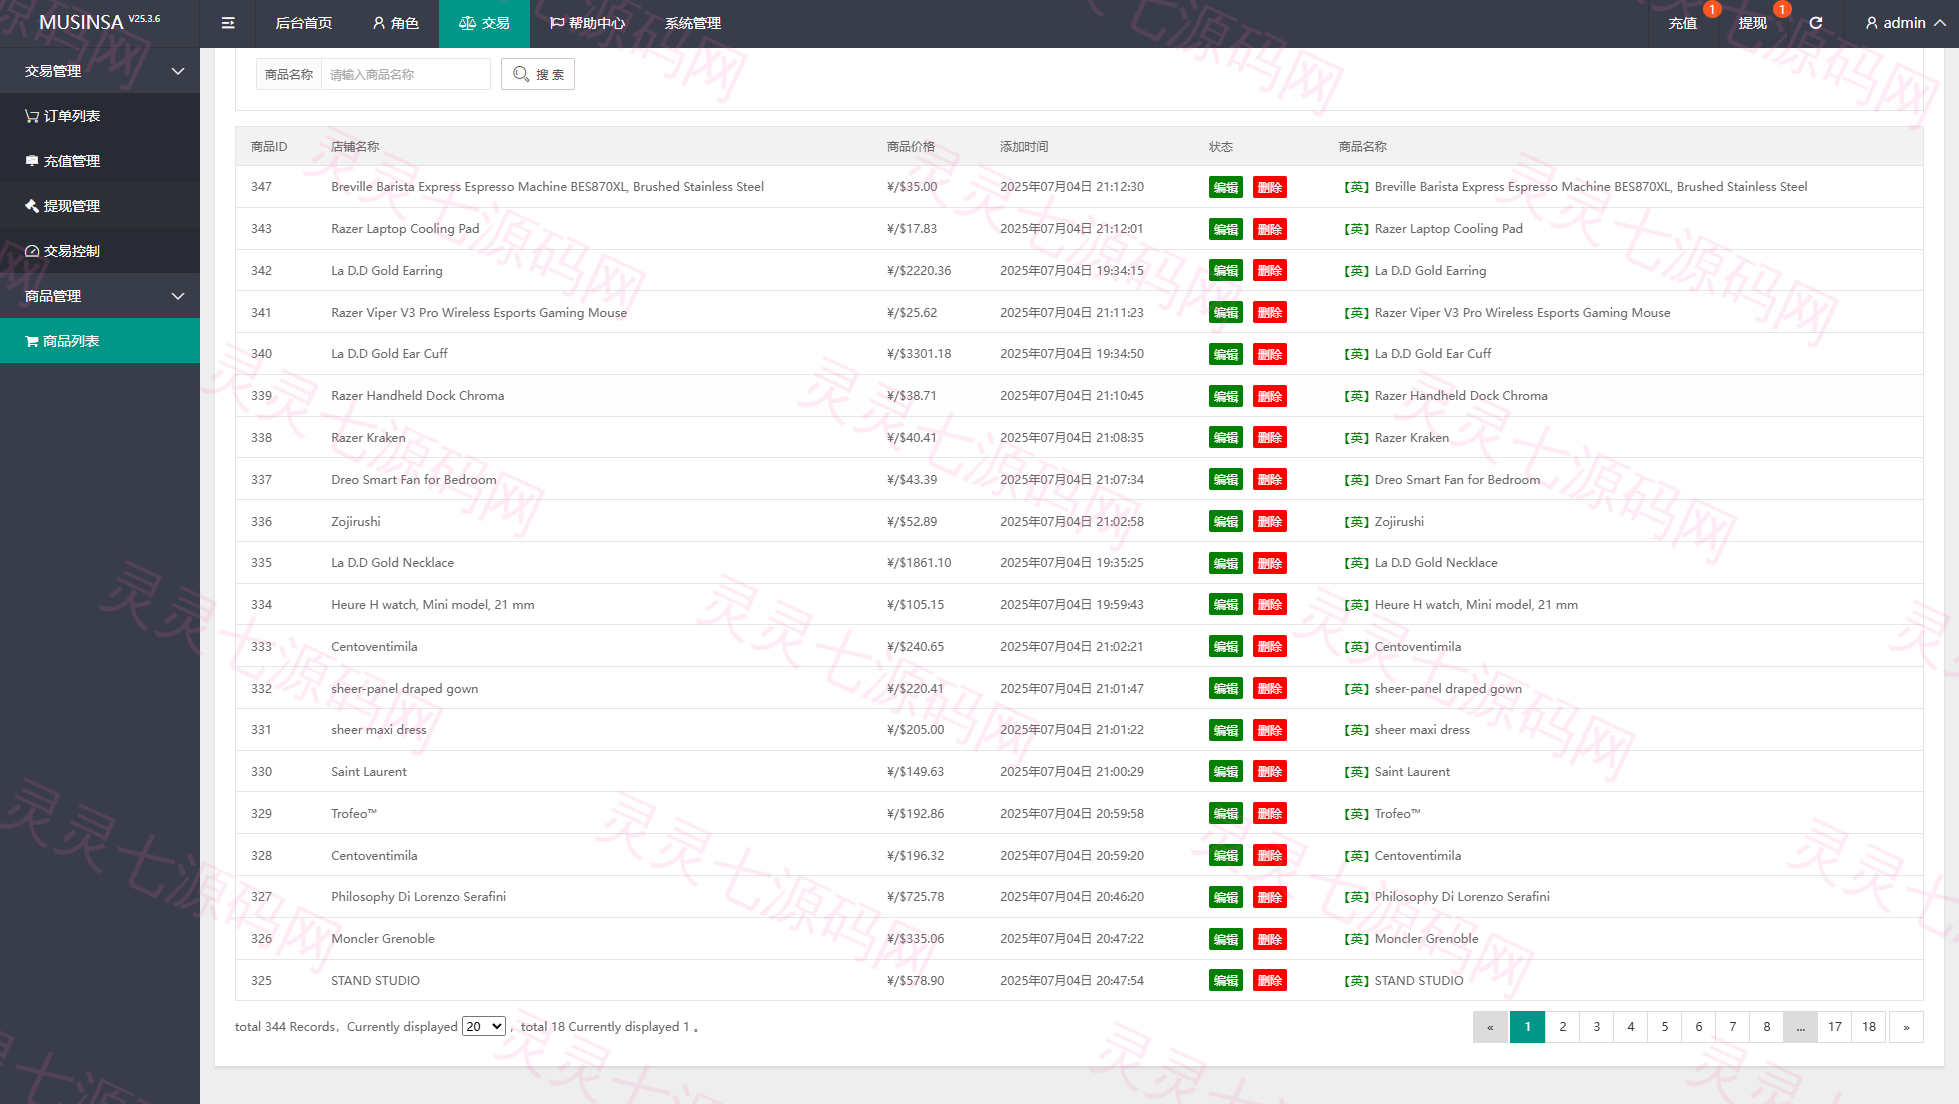Open the records-per-page dropdown showing 20
The image size is (1959, 1104).
483,1026
